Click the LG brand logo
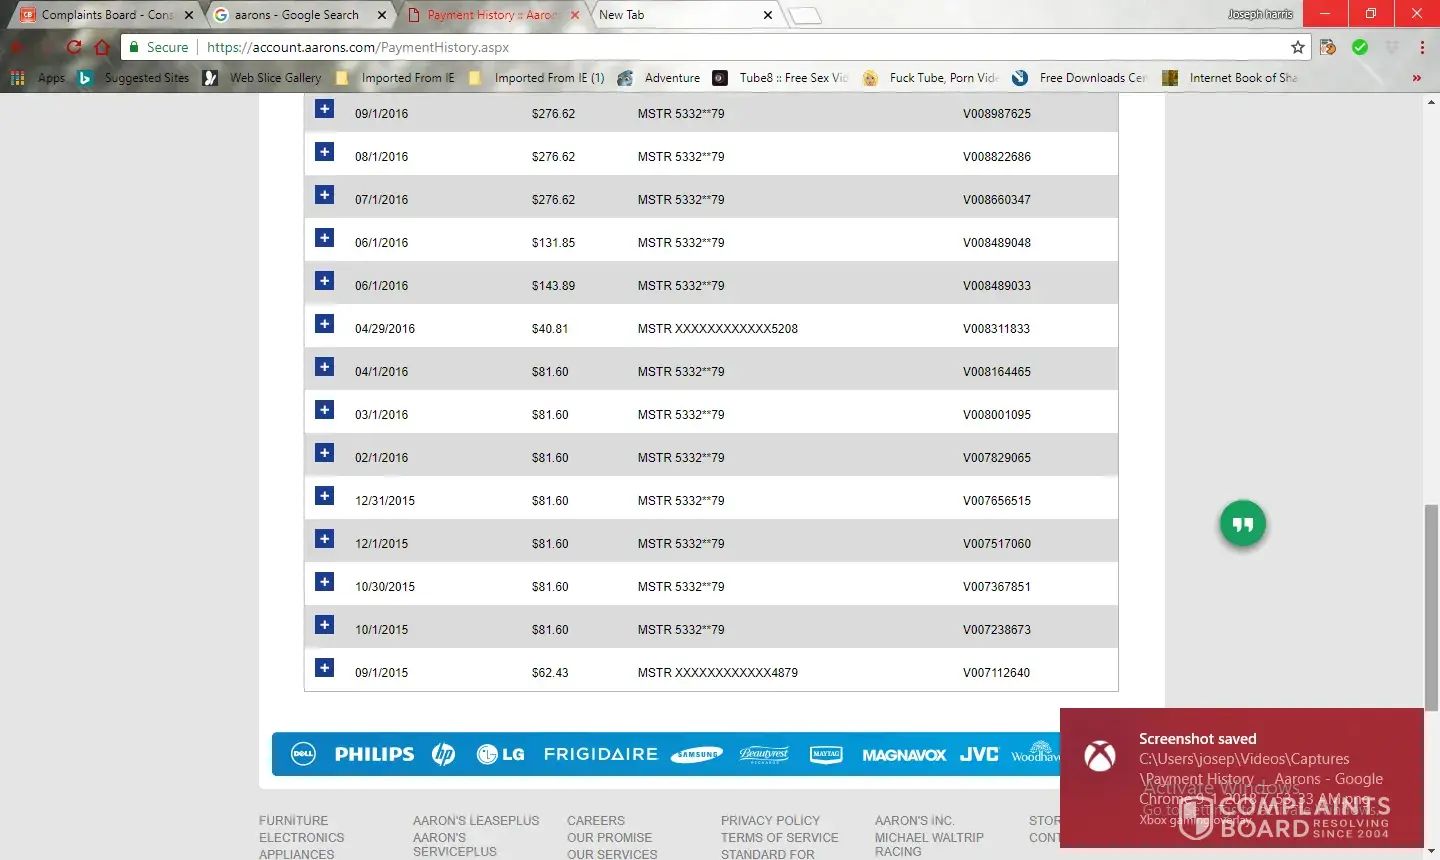Image resolution: width=1440 pixels, height=860 pixels. coord(501,754)
